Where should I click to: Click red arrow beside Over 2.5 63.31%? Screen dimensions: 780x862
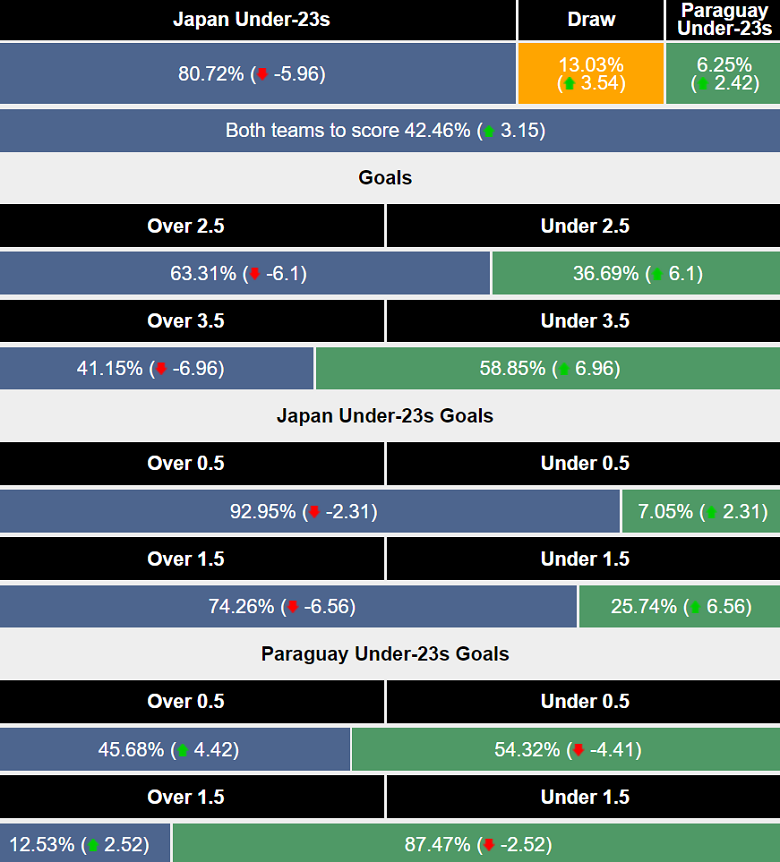pyautogui.click(x=254, y=274)
